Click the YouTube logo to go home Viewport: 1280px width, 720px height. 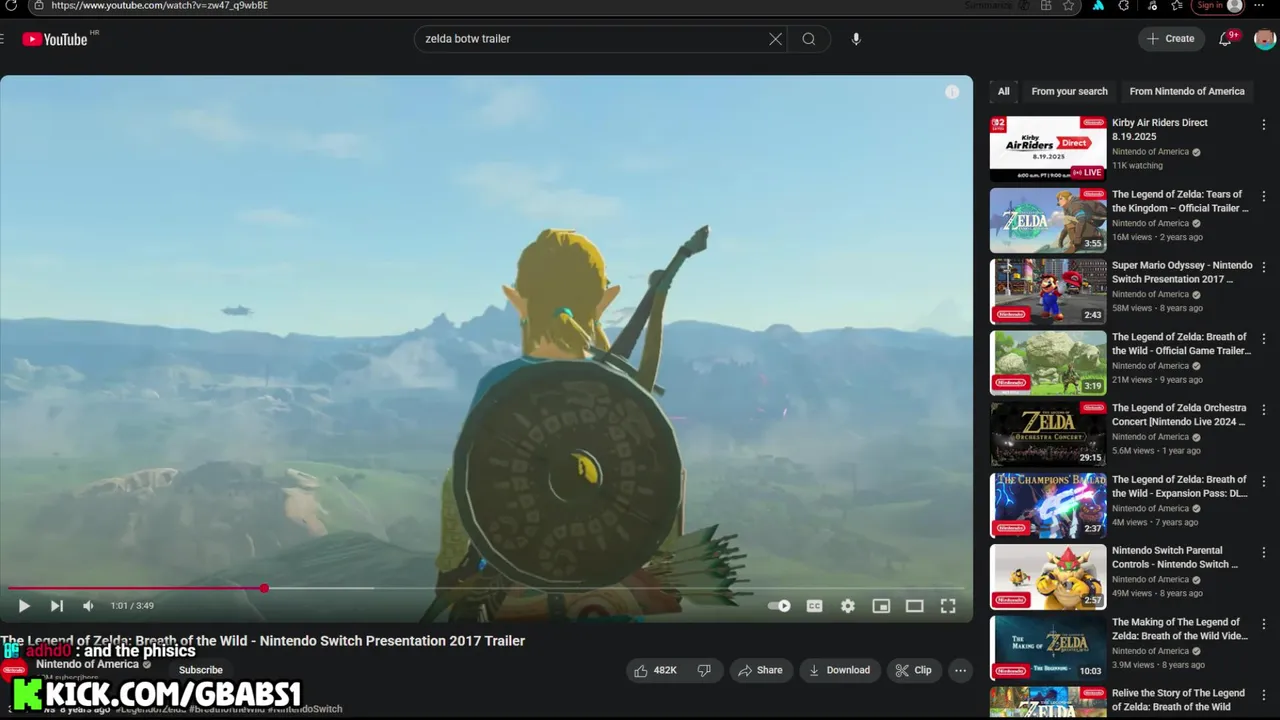55,39
